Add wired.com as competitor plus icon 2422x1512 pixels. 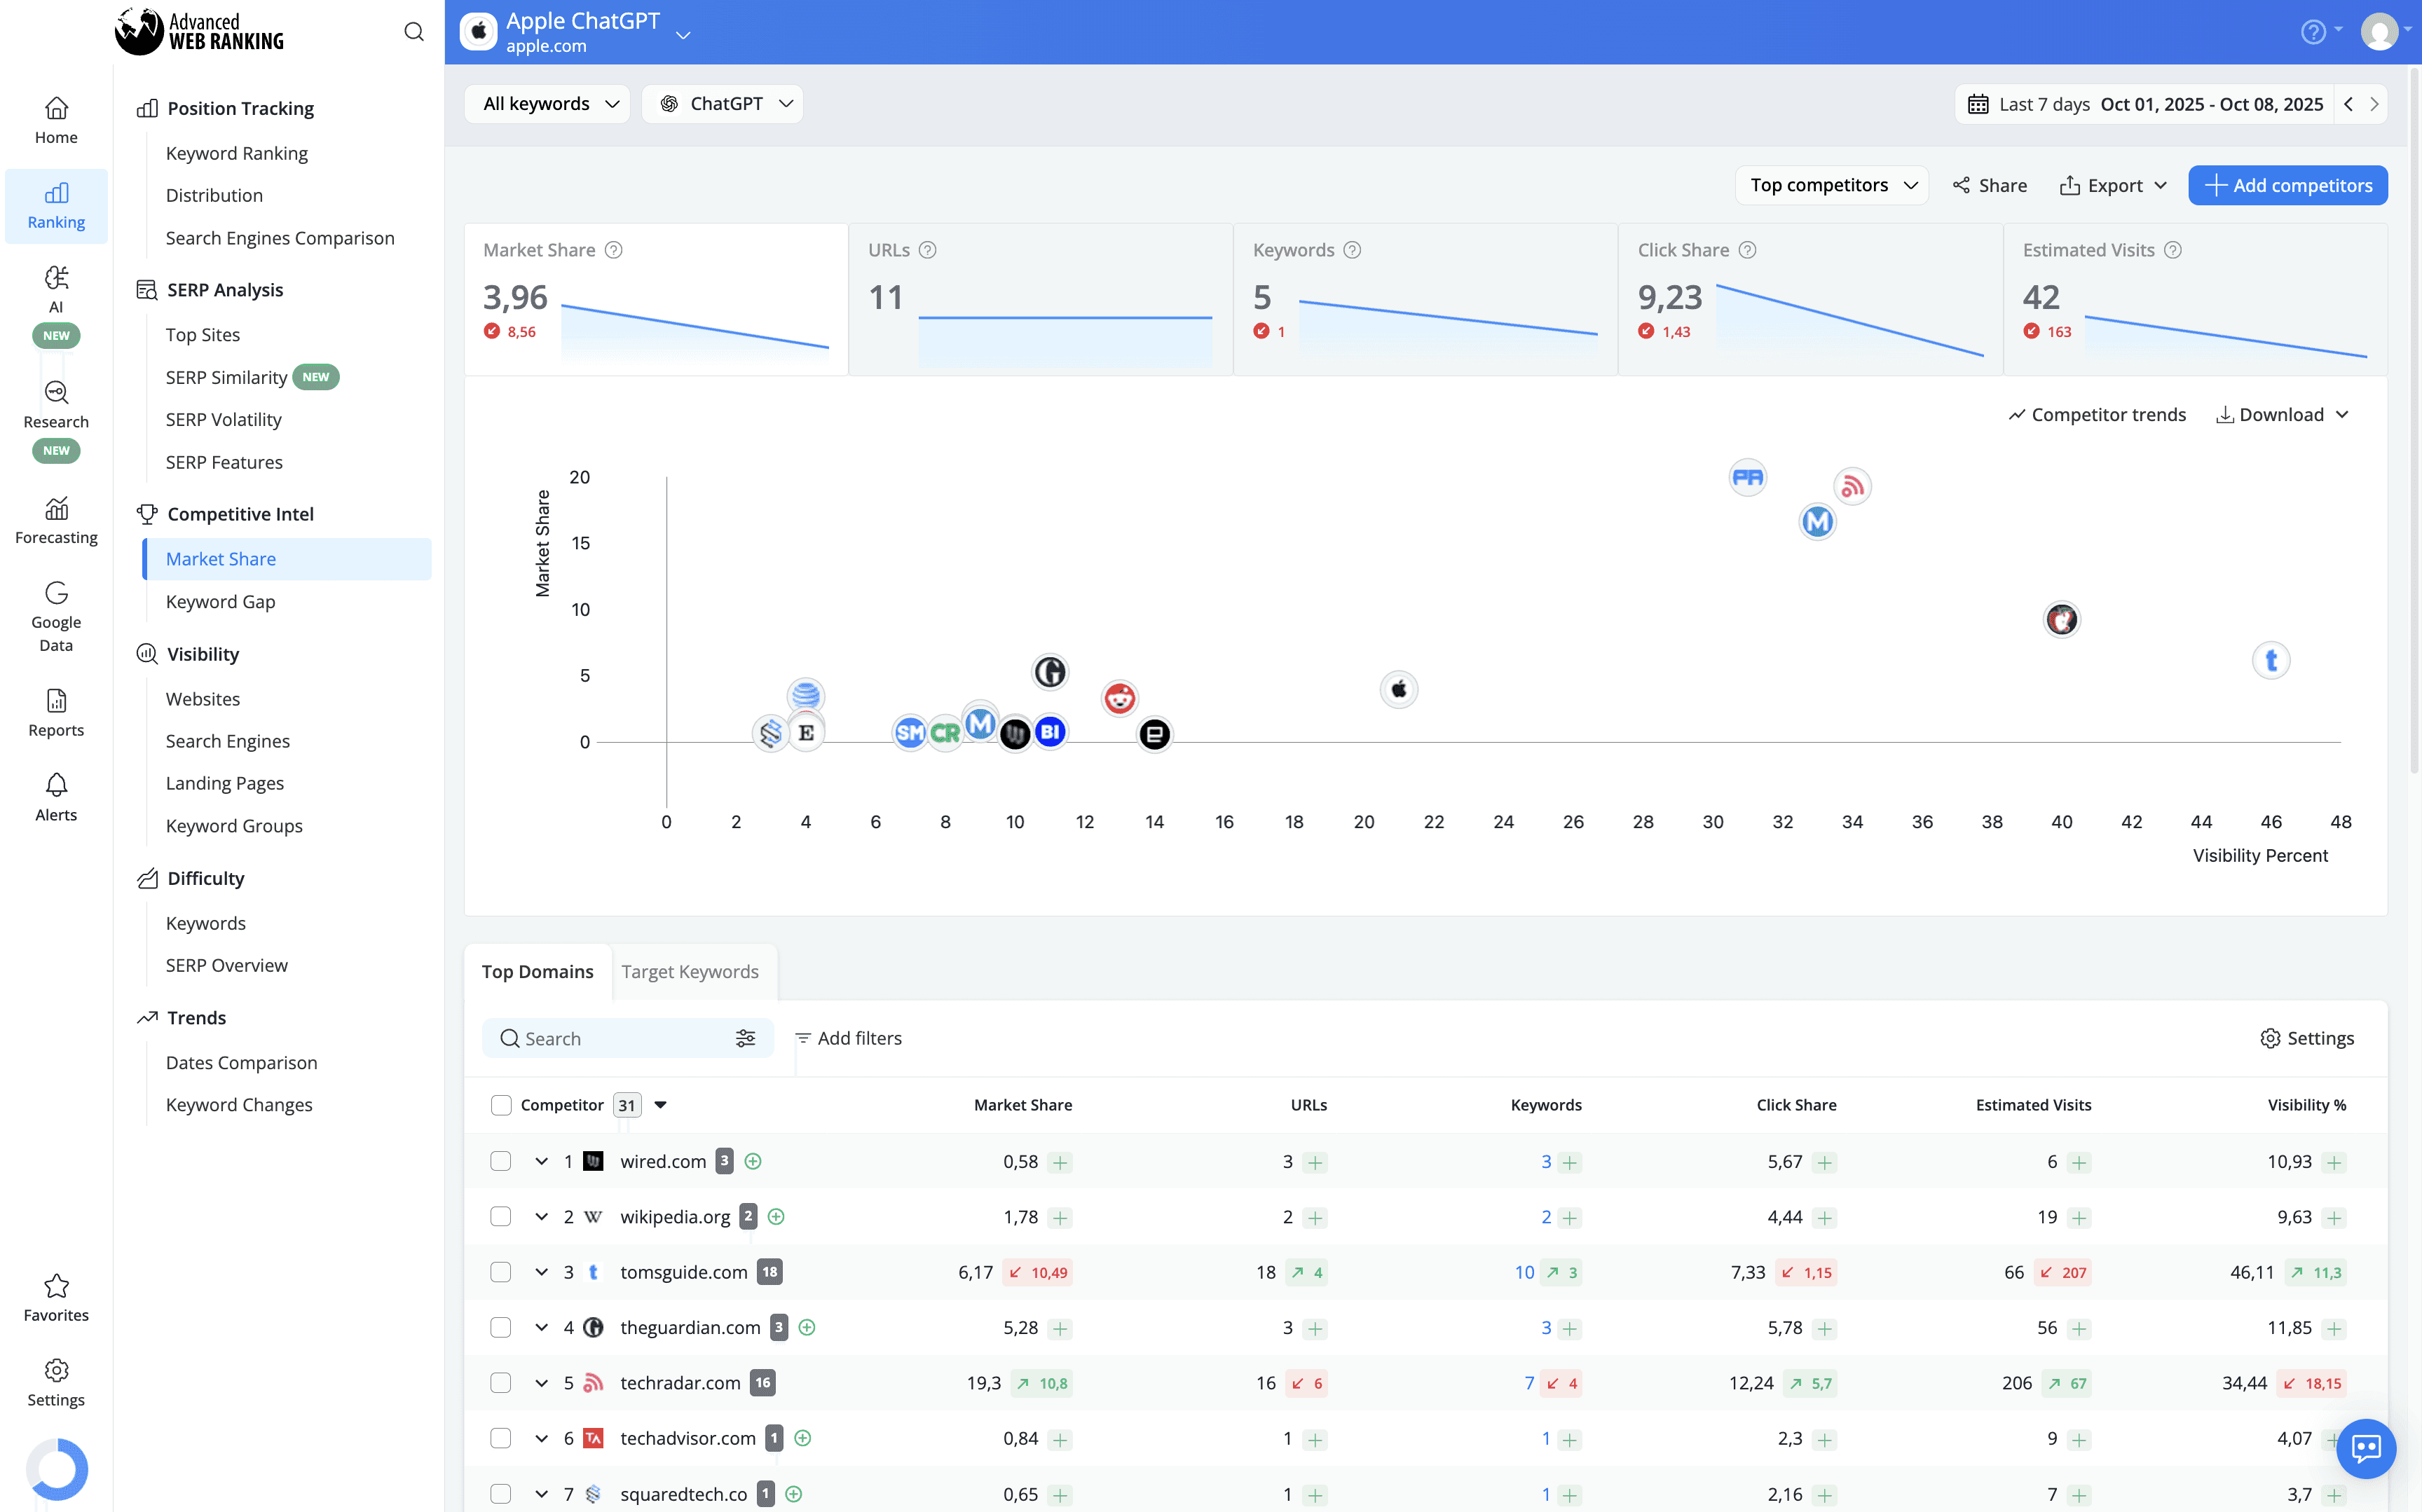point(753,1161)
